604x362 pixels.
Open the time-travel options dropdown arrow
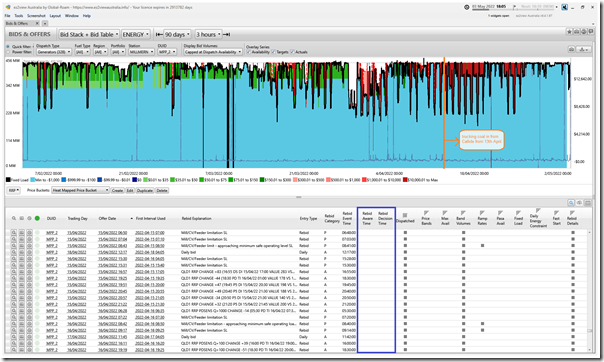(556, 7)
